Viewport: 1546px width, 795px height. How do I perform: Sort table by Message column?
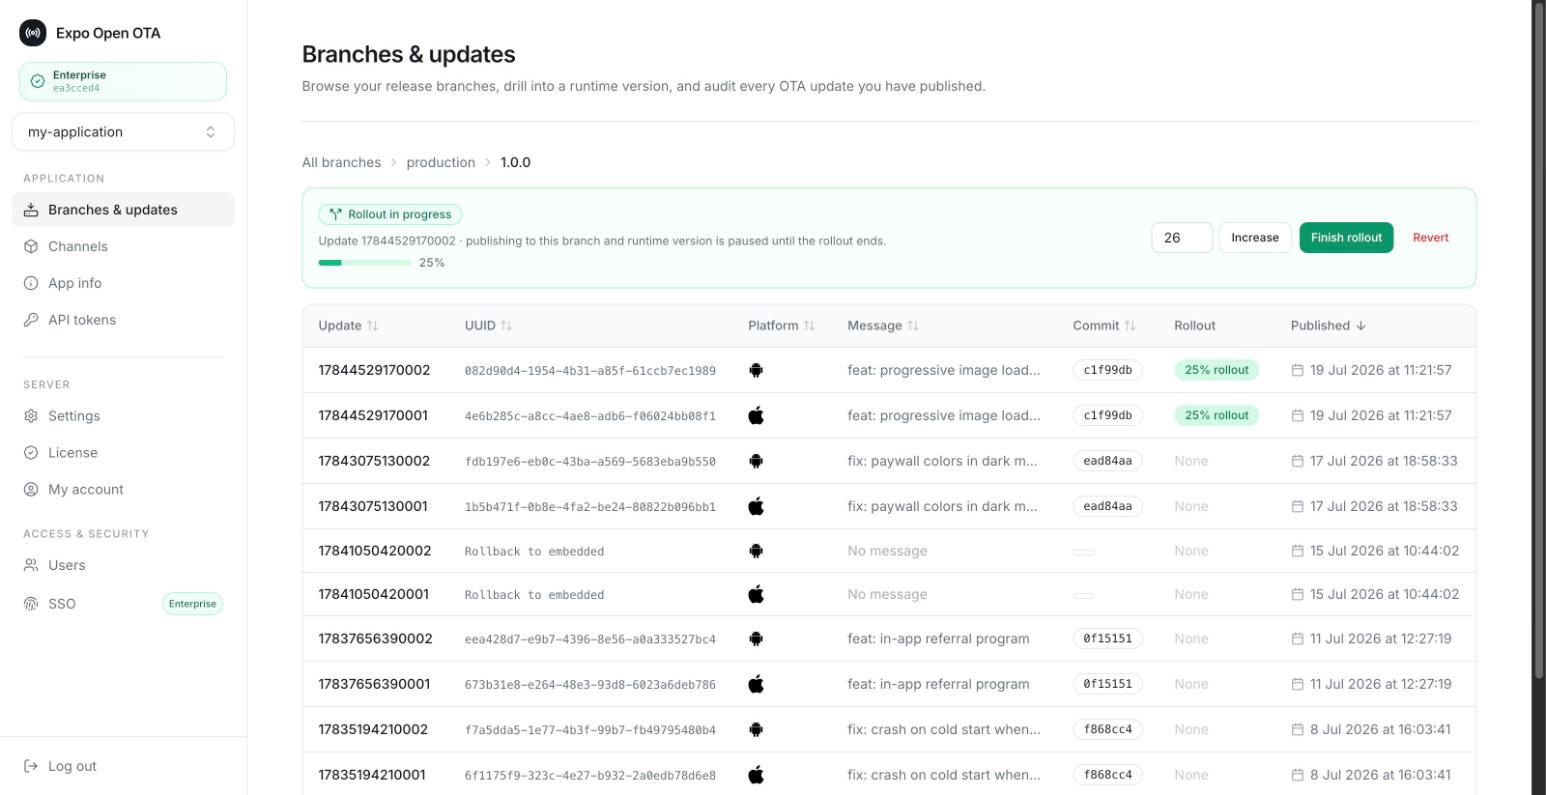tap(883, 326)
